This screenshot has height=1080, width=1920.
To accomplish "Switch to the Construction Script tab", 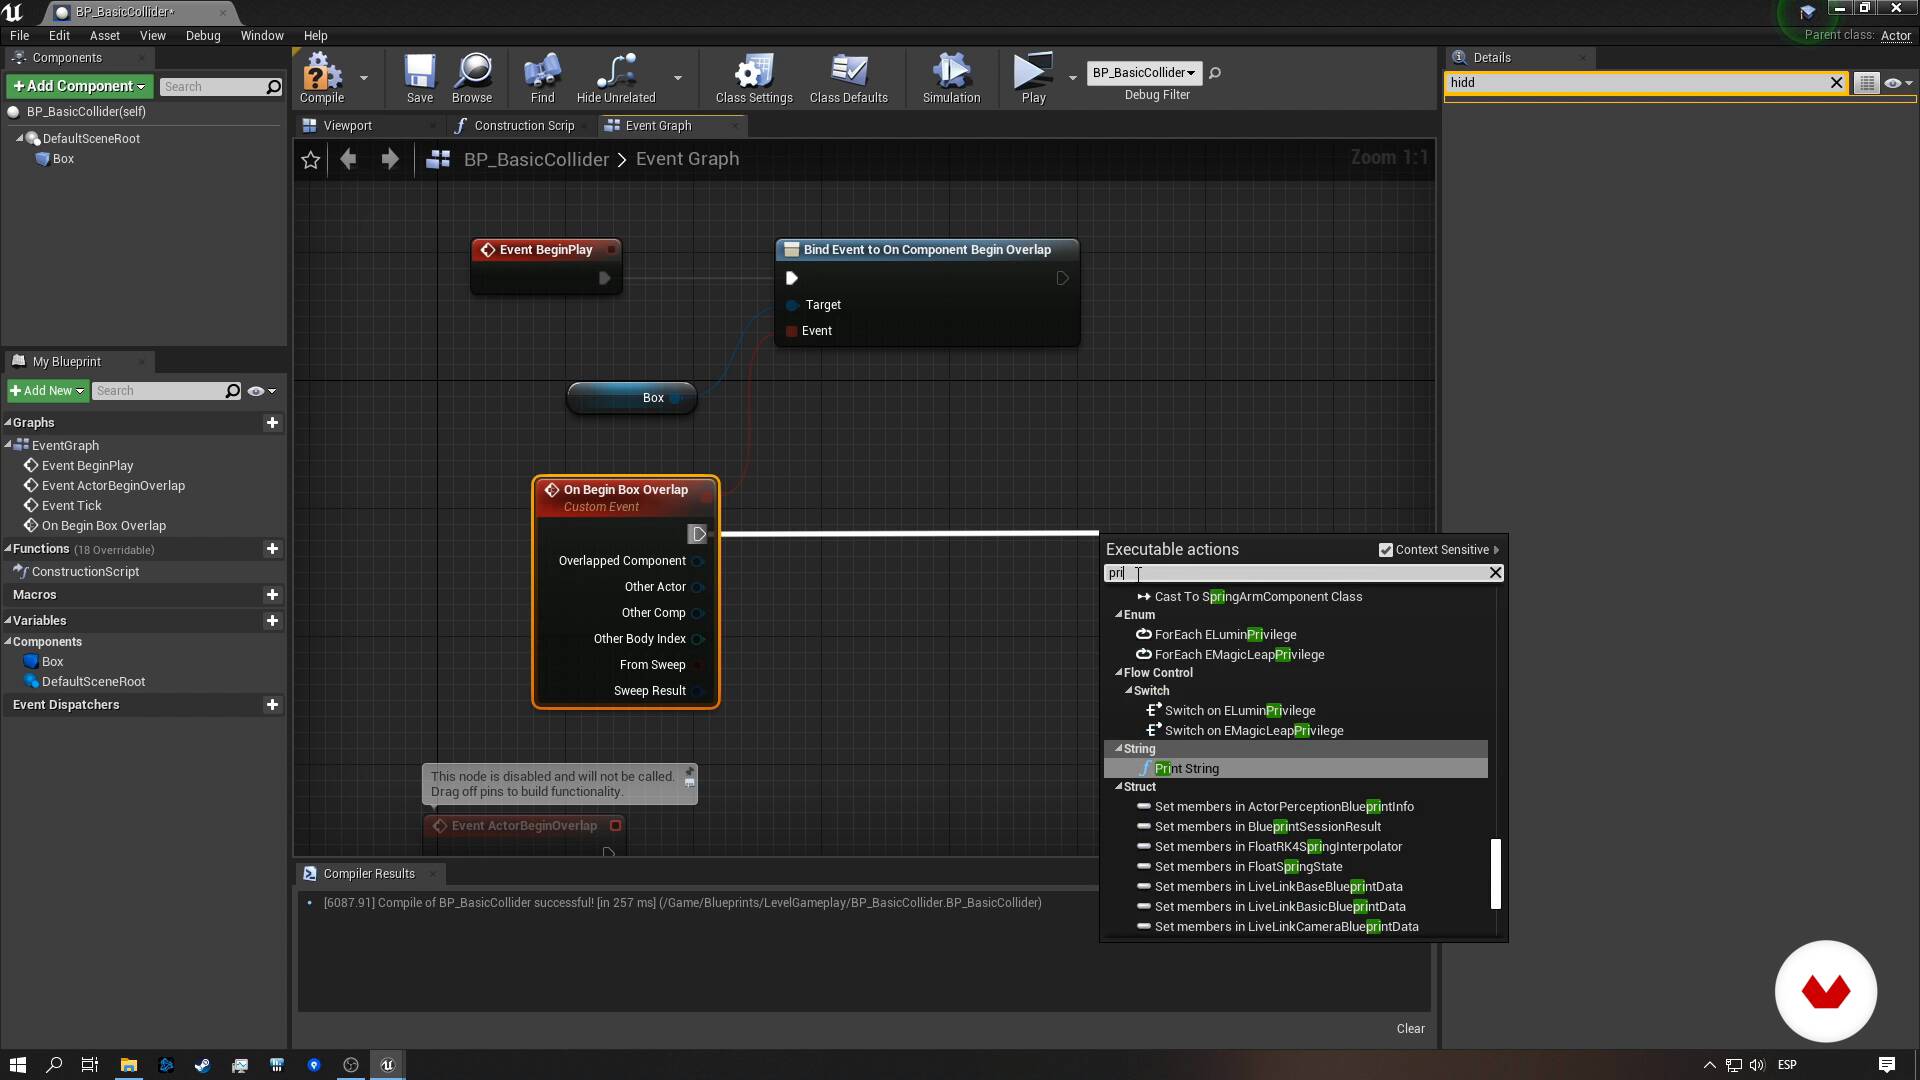I will pyautogui.click(x=524, y=126).
